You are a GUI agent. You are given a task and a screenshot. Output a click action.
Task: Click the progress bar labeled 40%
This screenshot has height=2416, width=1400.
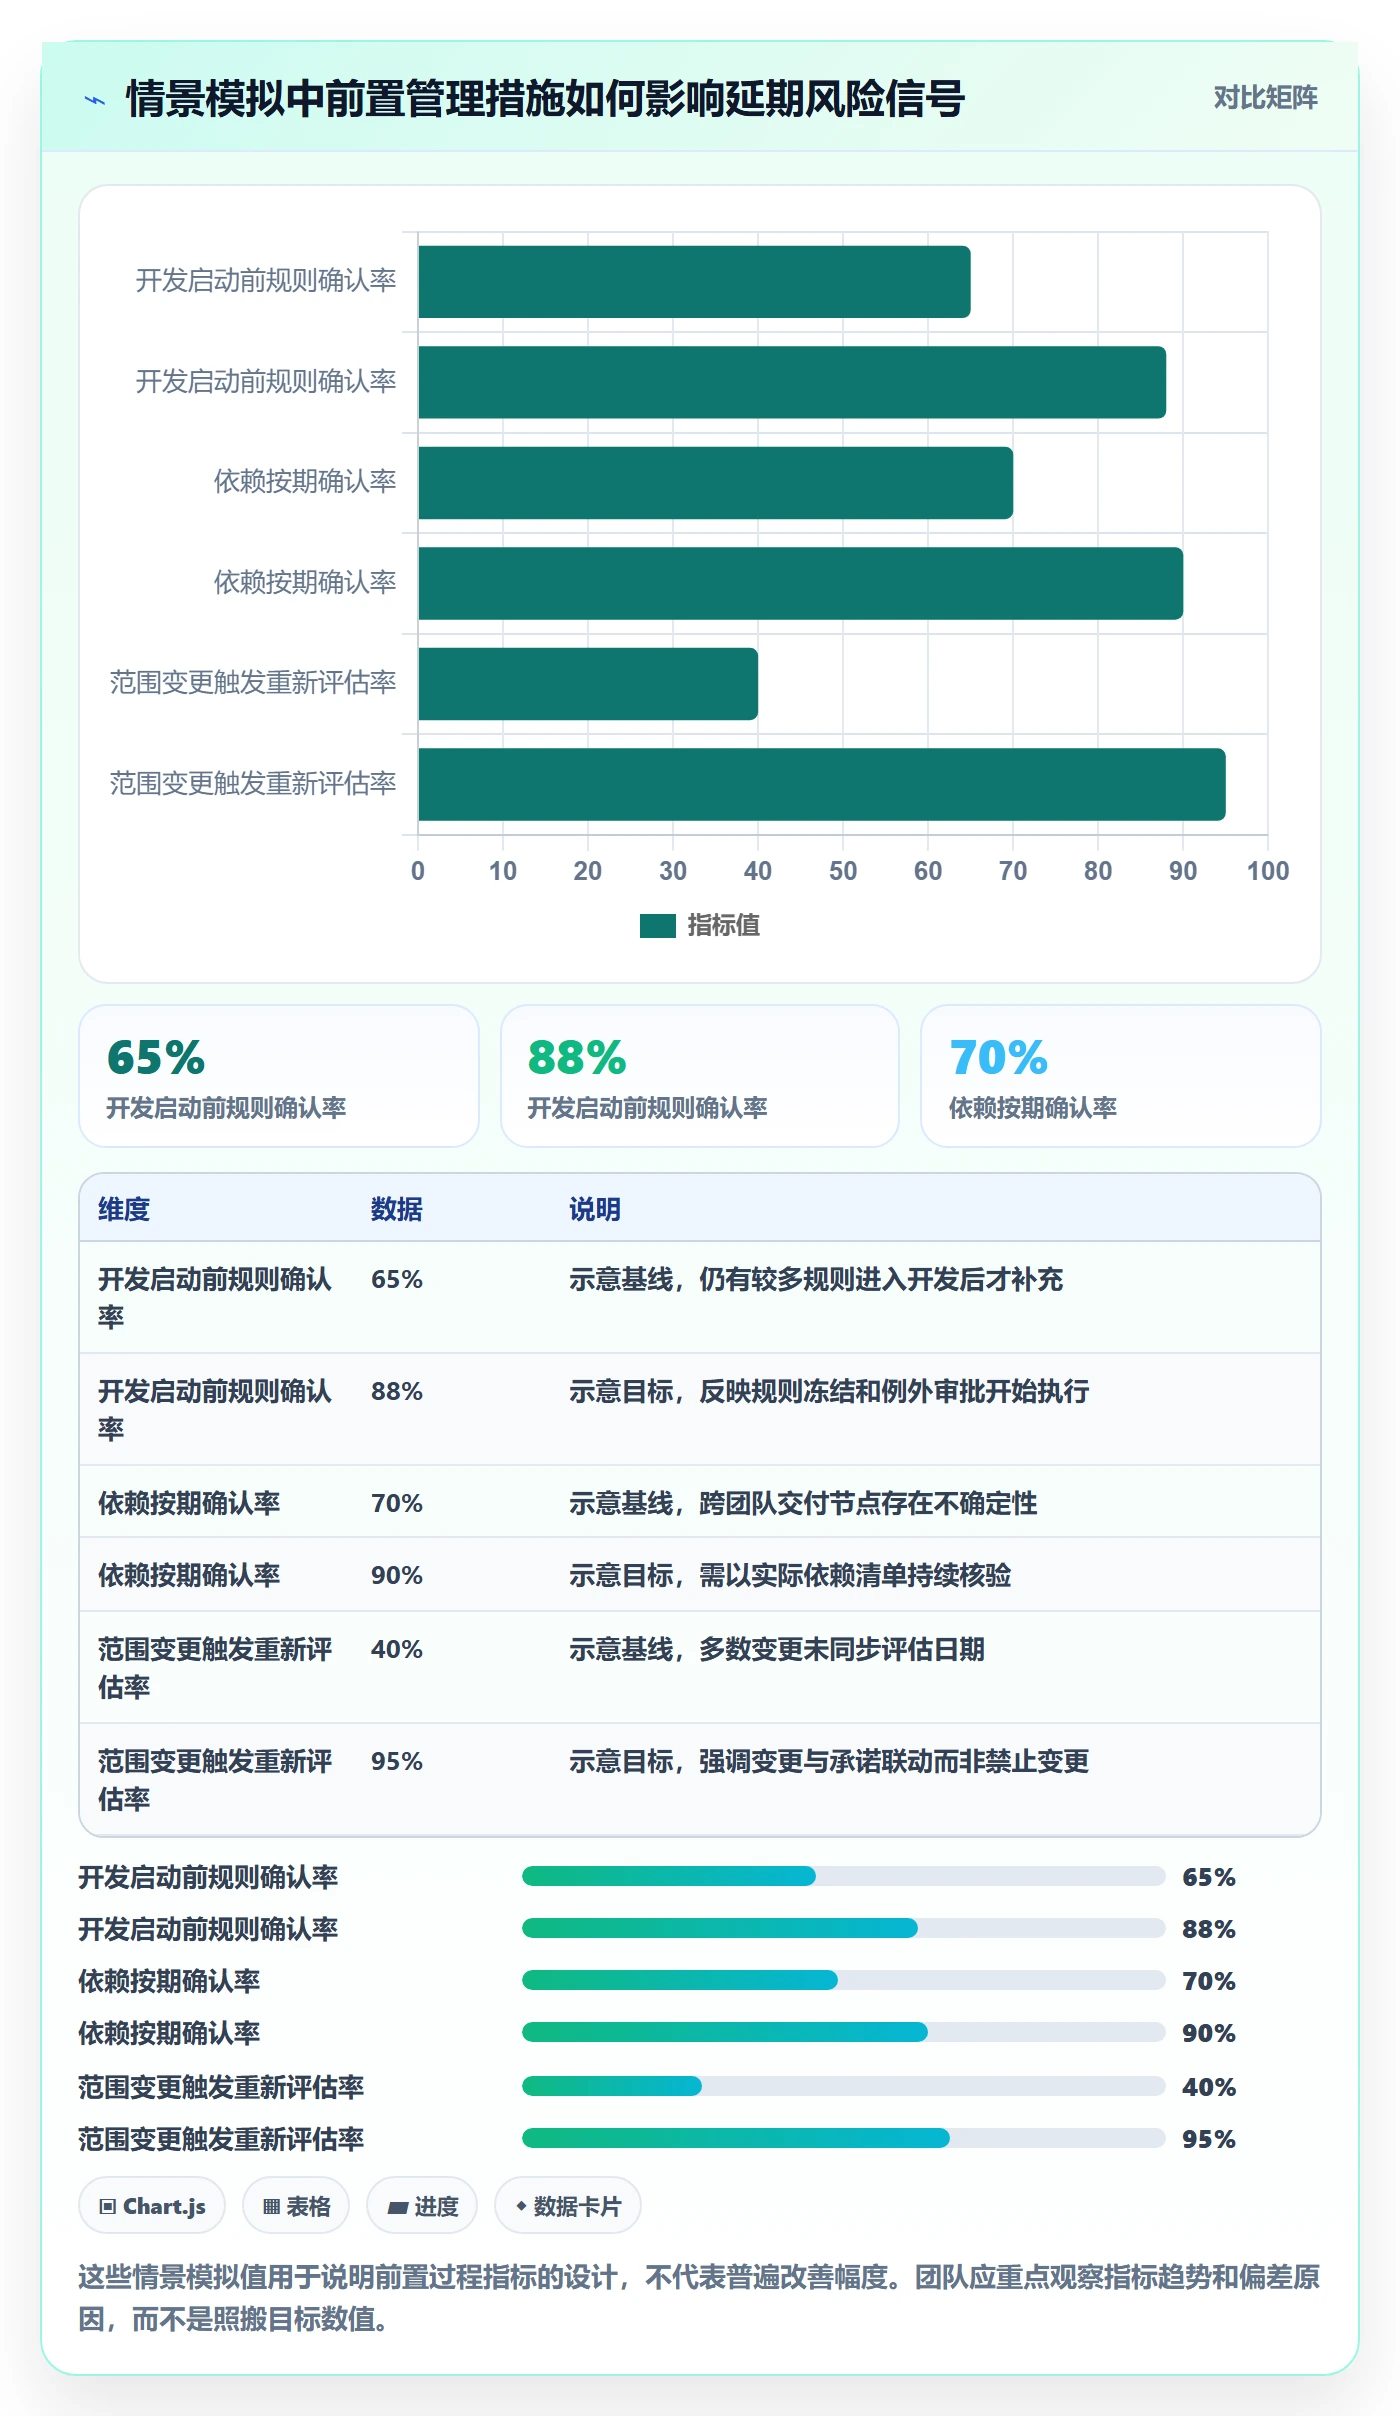843,2086
